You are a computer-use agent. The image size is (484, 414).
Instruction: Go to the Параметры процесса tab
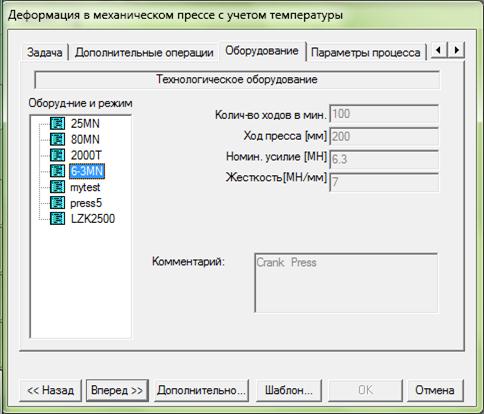(366, 52)
